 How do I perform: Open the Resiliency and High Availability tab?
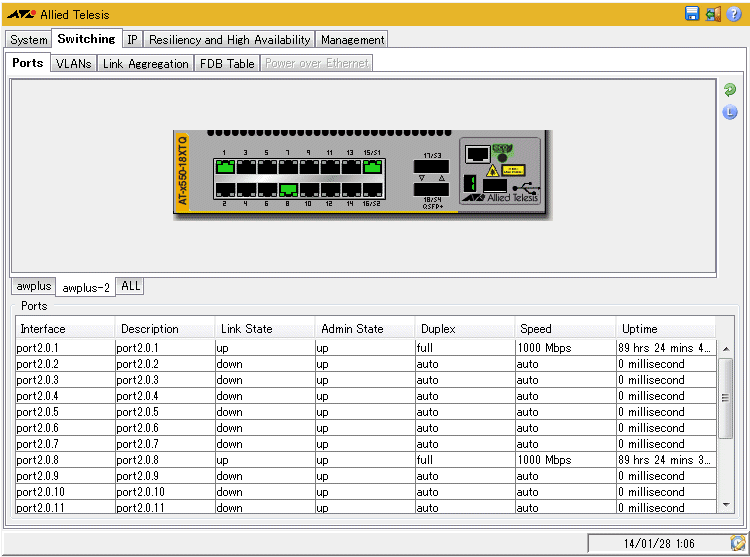[x=230, y=40]
